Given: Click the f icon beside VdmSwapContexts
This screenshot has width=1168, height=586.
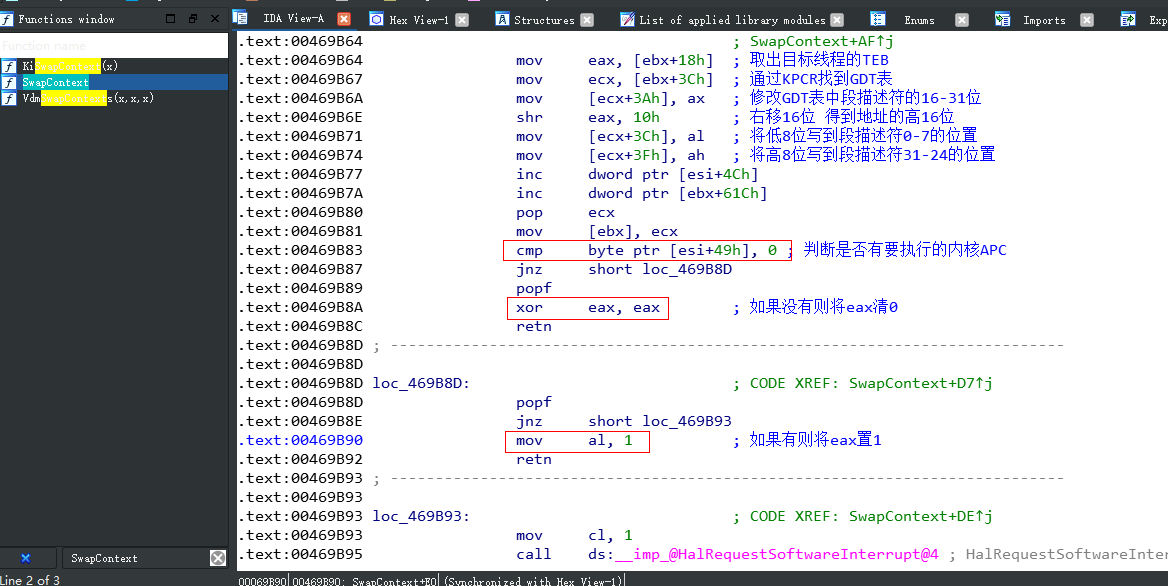Looking at the screenshot, I should point(9,98).
